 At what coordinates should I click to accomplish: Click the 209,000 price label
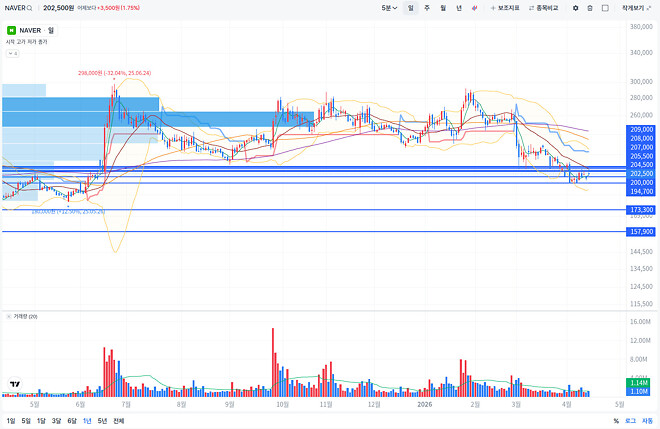click(641, 130)
